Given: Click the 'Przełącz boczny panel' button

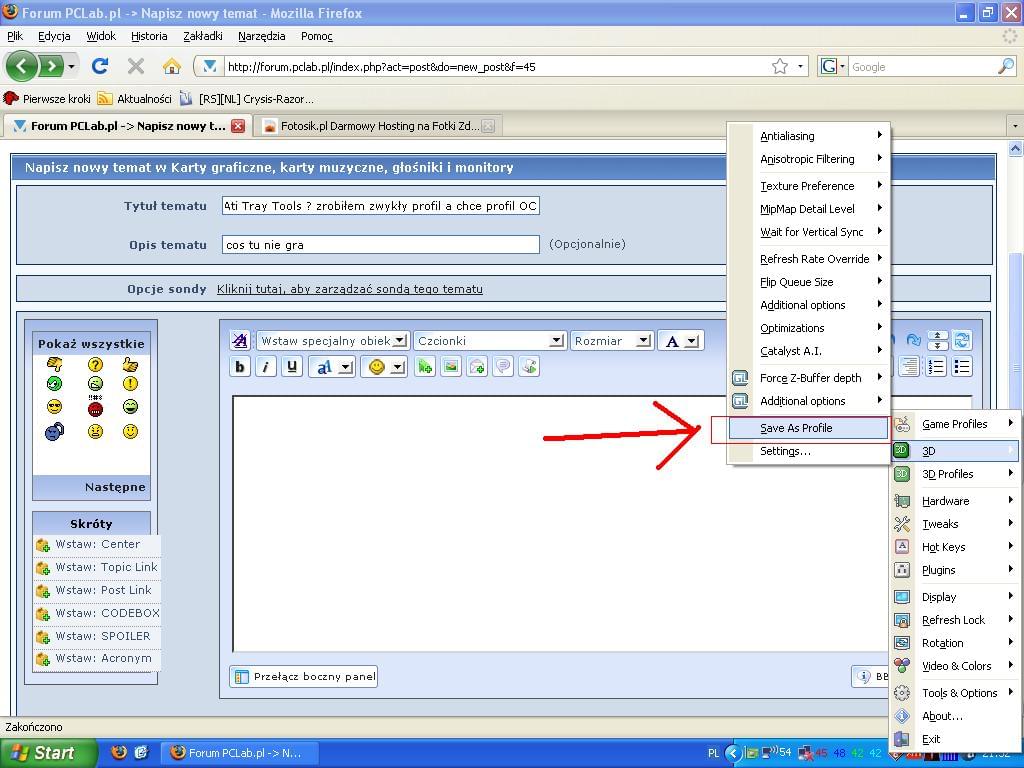Looking at the screenshot, I should point(304,676).
